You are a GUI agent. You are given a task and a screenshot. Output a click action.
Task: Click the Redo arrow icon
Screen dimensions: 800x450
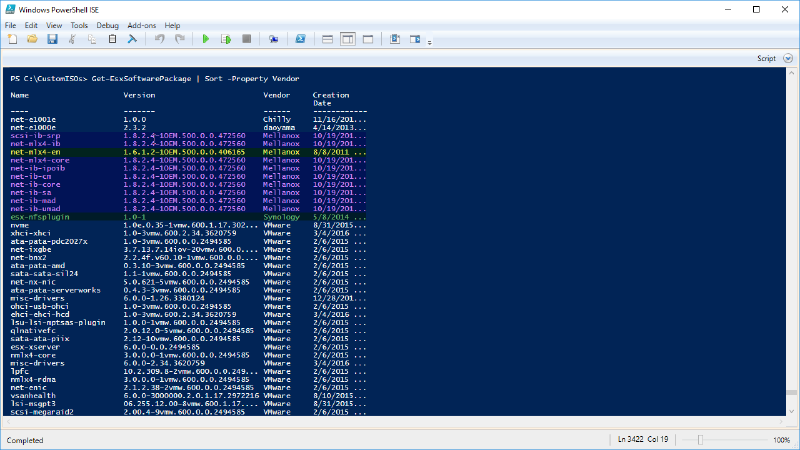(x=180, y=39)
